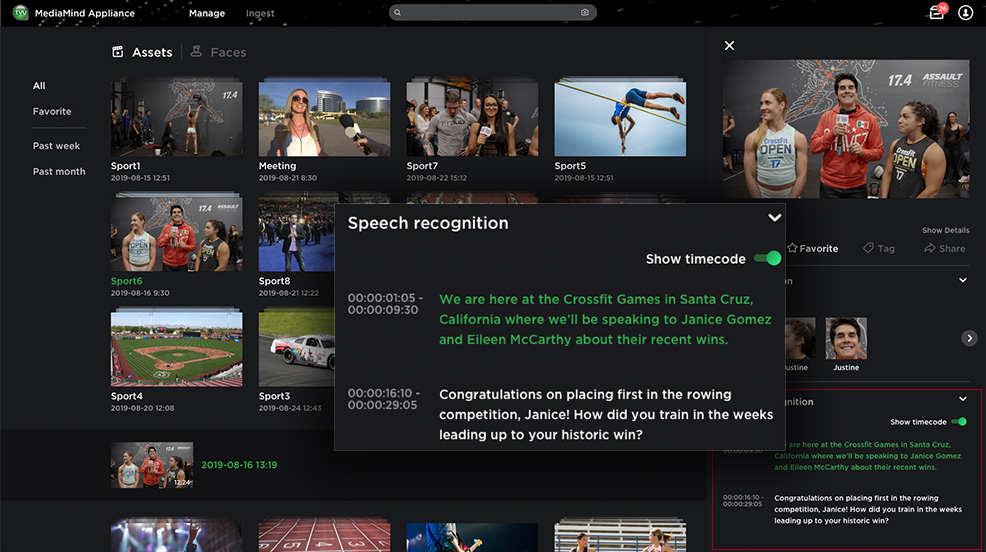Click timecode 00:00:16:10 in popup

tap(384, 393)
